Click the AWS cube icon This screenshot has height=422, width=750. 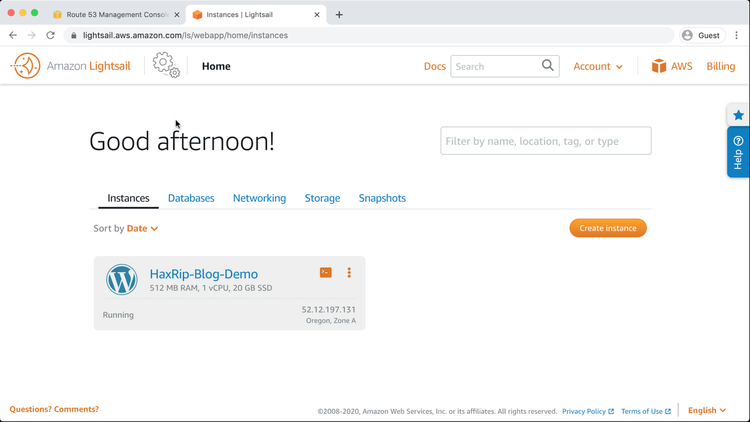(x=659, y=66)
